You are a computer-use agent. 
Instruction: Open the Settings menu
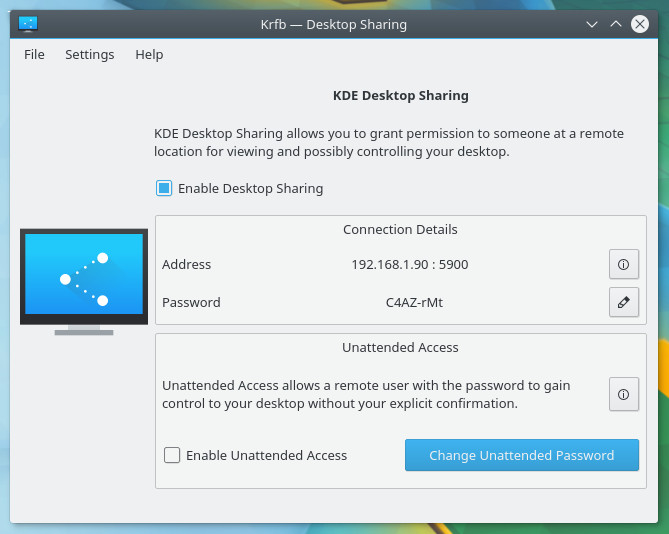tap(90, 54)
